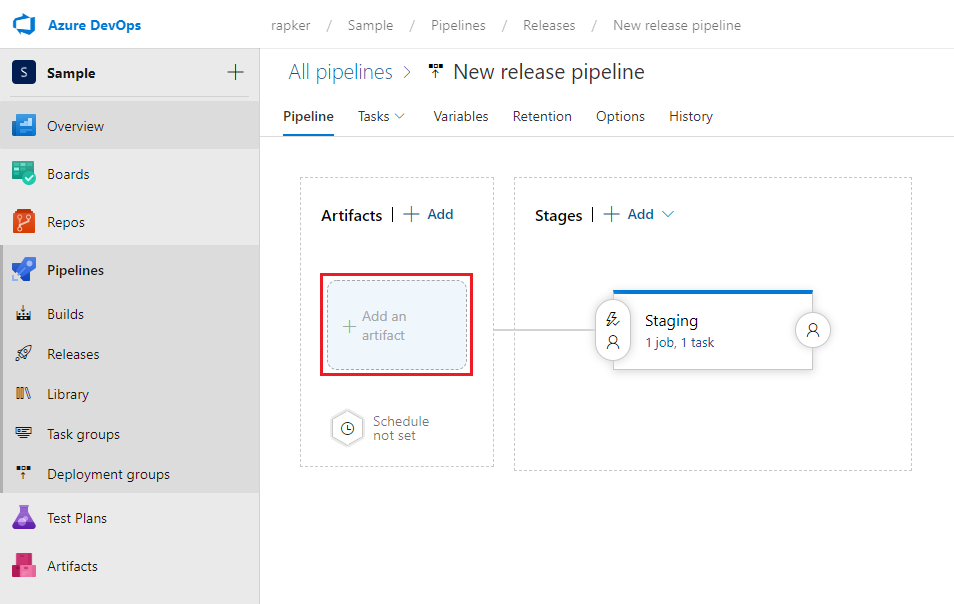Click the Pipelines rocket icon
The height and width of the screenshot is (604, 954).
[x=24, y=269]
